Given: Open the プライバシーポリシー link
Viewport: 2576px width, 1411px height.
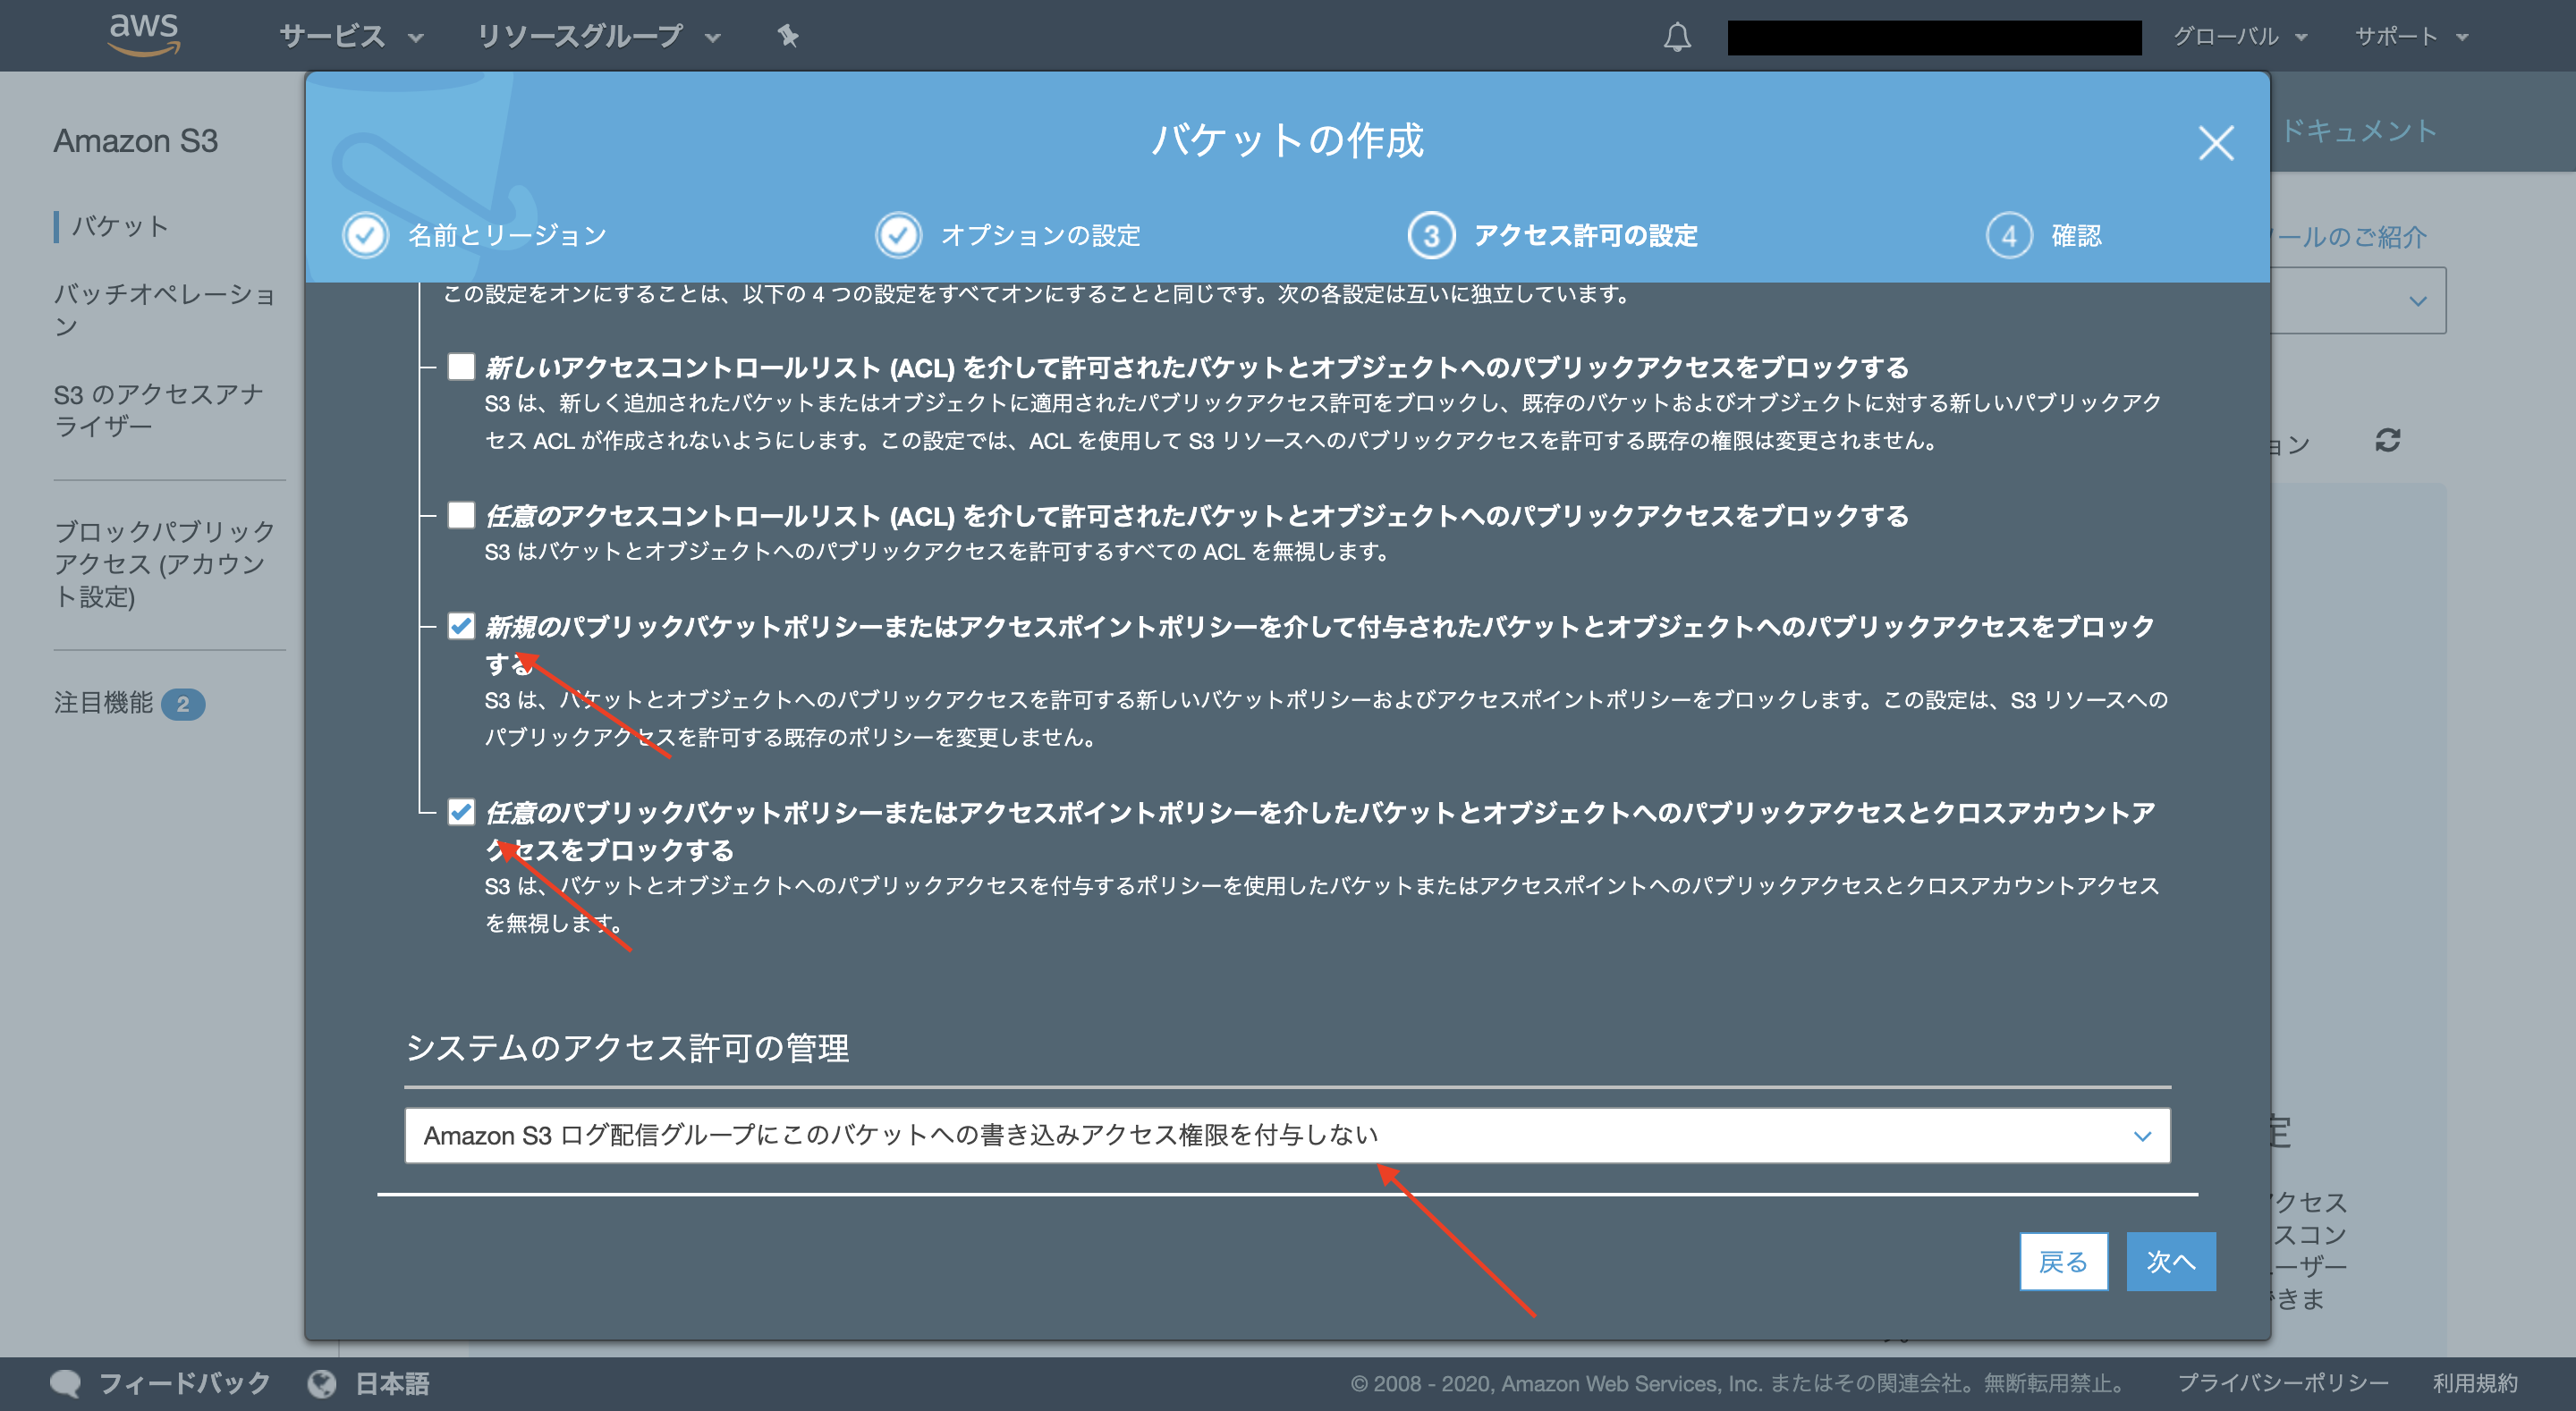Looking at the screenshot, I should (2283, 1383).
